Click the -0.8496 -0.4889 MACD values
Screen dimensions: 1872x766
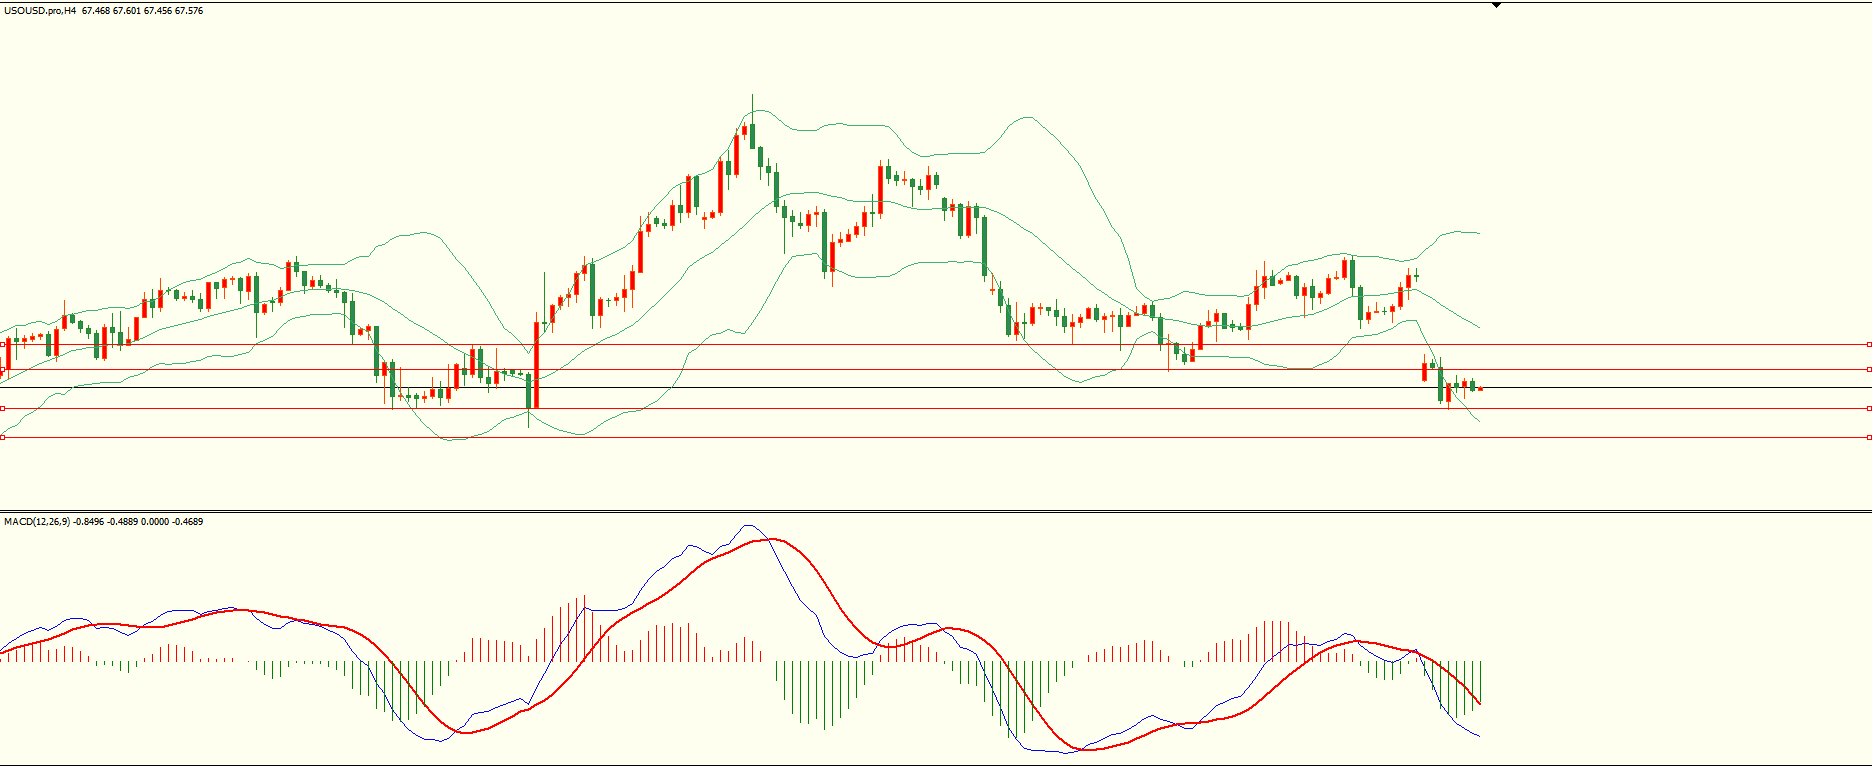(x=106, y=522)
